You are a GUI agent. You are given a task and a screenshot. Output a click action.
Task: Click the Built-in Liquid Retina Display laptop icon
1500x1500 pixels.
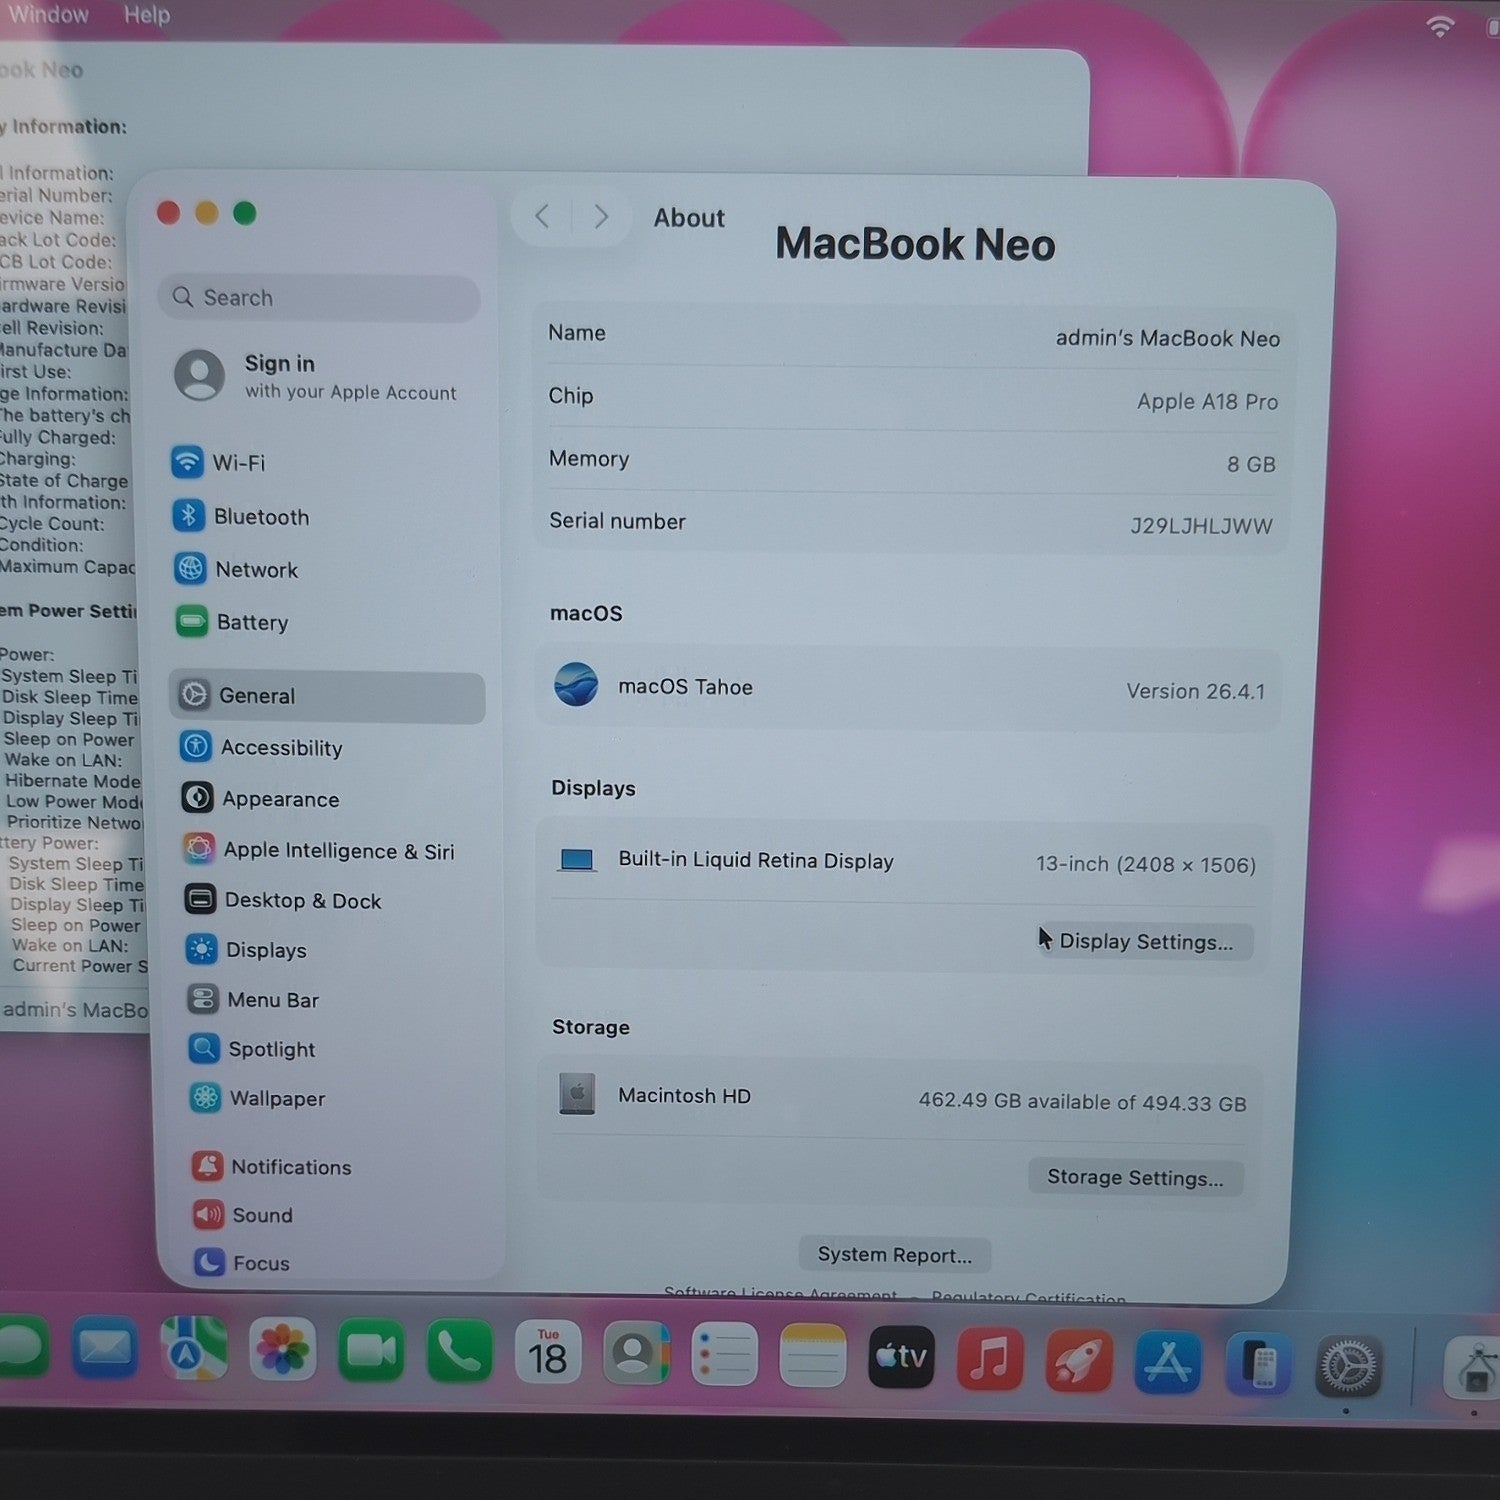[x=577, y=860]
